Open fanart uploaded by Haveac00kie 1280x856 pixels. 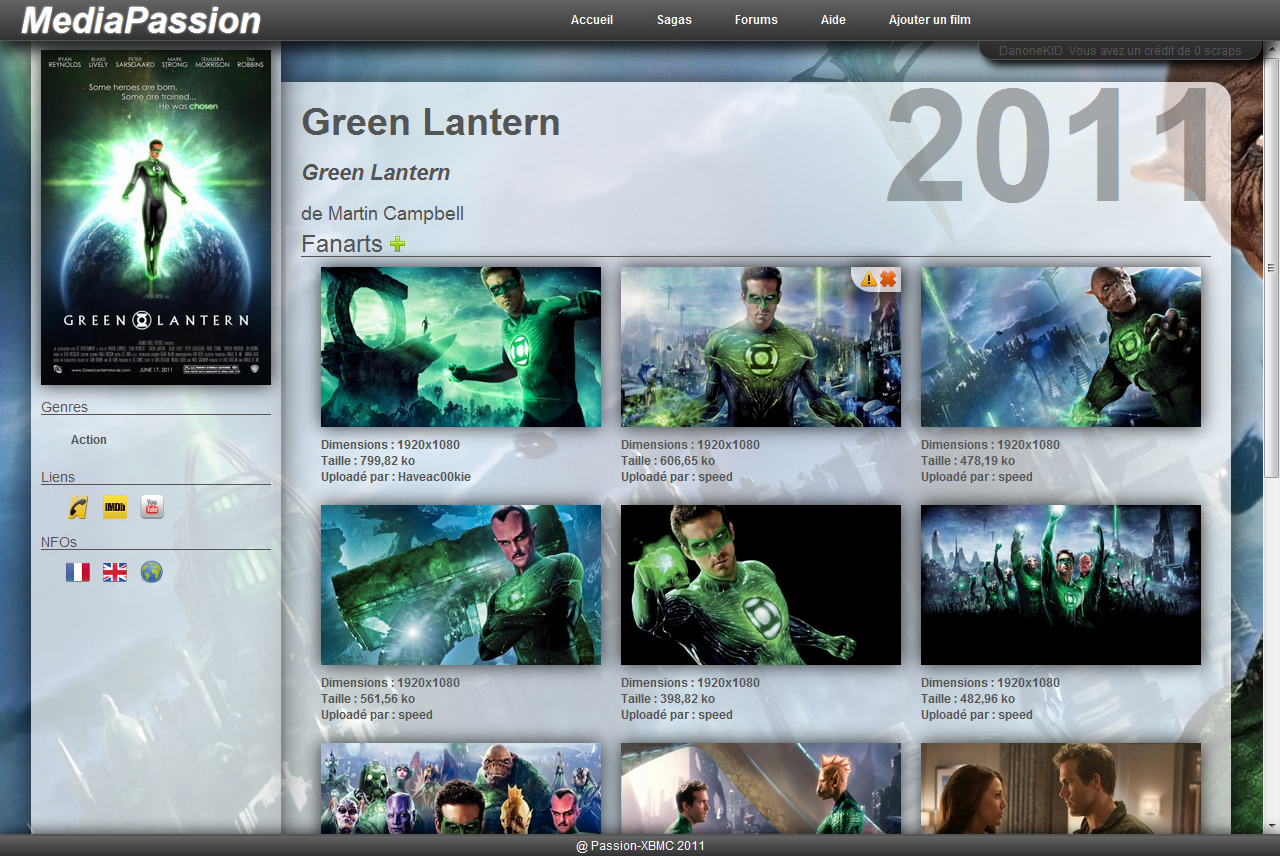(461, 347)
